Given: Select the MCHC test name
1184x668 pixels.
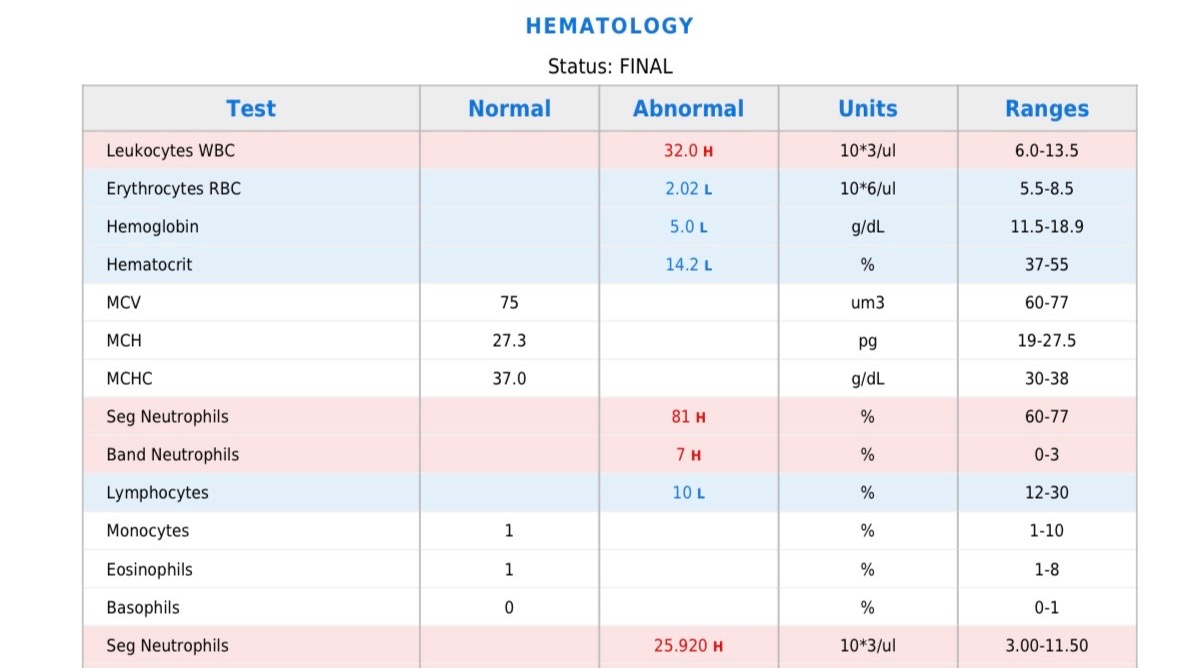Looking at the screenshot, I should pos(129,379).
